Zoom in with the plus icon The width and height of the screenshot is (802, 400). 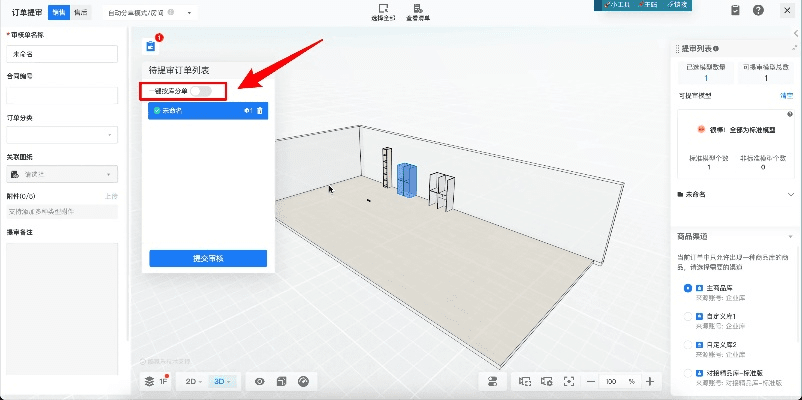tap(650, 381)
